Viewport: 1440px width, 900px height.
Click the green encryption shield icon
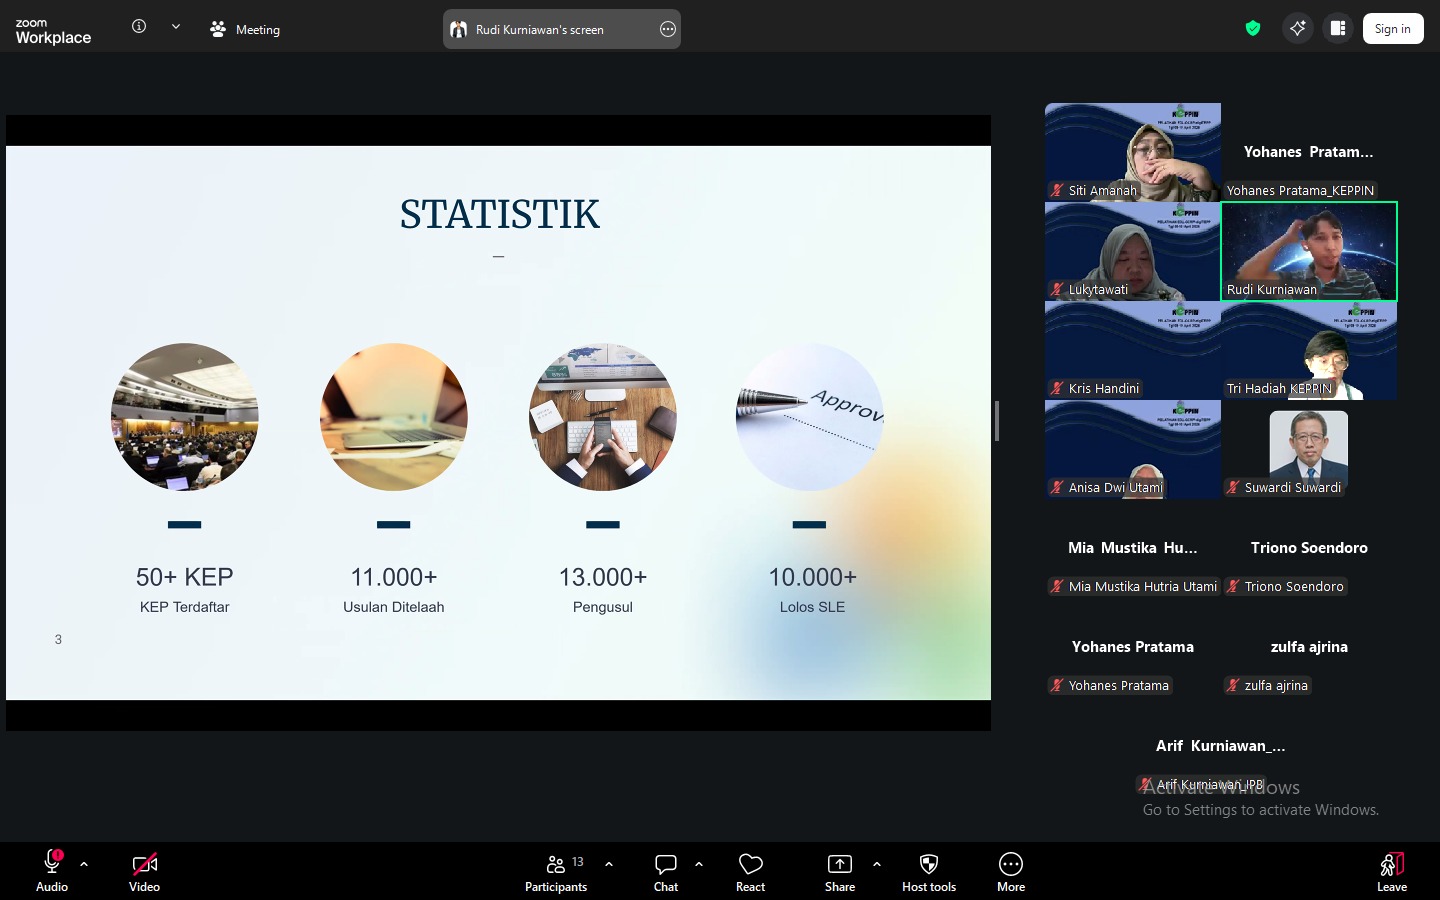pos(1252,28)
